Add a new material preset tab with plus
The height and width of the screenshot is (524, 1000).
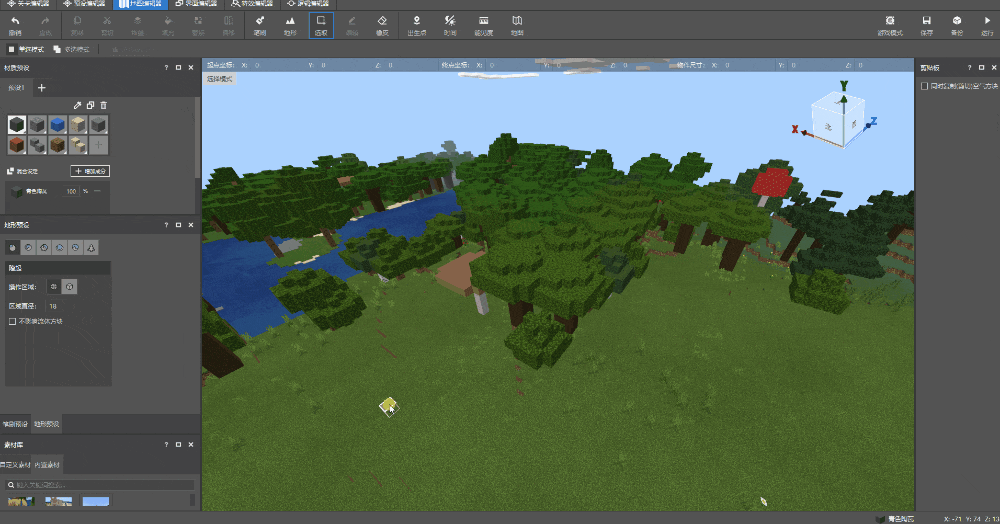tap(42, 88)
